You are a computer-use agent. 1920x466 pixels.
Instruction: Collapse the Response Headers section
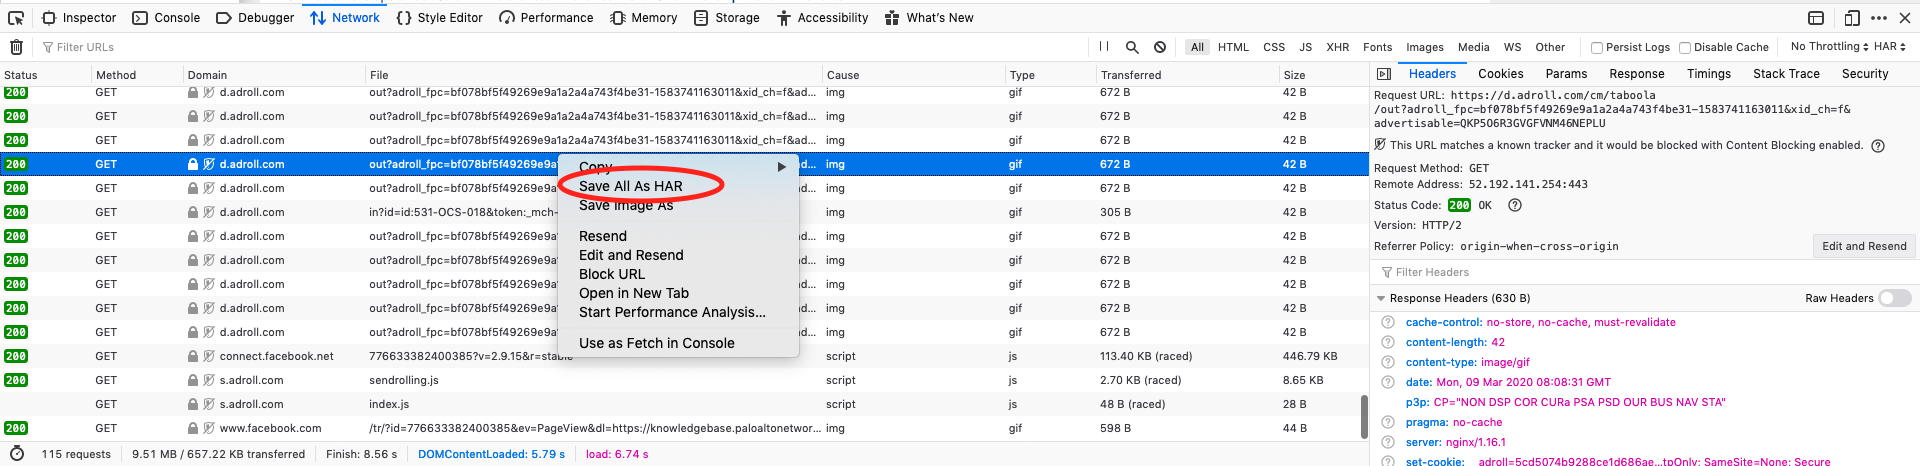point(1381,298)
